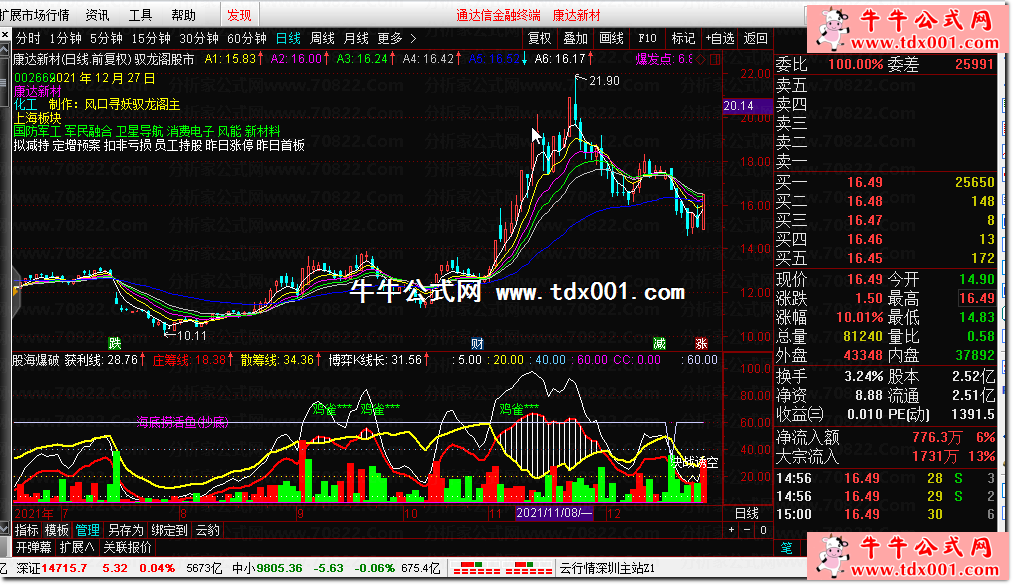Open the 扩展市场行情 menu
This screenshot has width=1014, height=585.
point(34,15)
